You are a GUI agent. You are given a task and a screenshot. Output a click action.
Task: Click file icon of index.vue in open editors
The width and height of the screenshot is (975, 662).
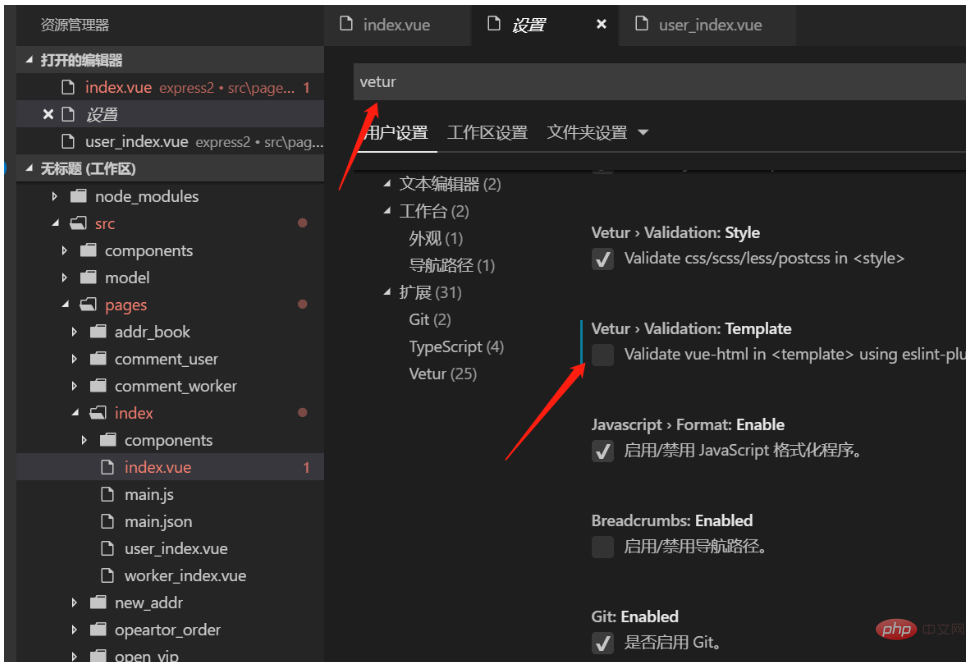68,87
